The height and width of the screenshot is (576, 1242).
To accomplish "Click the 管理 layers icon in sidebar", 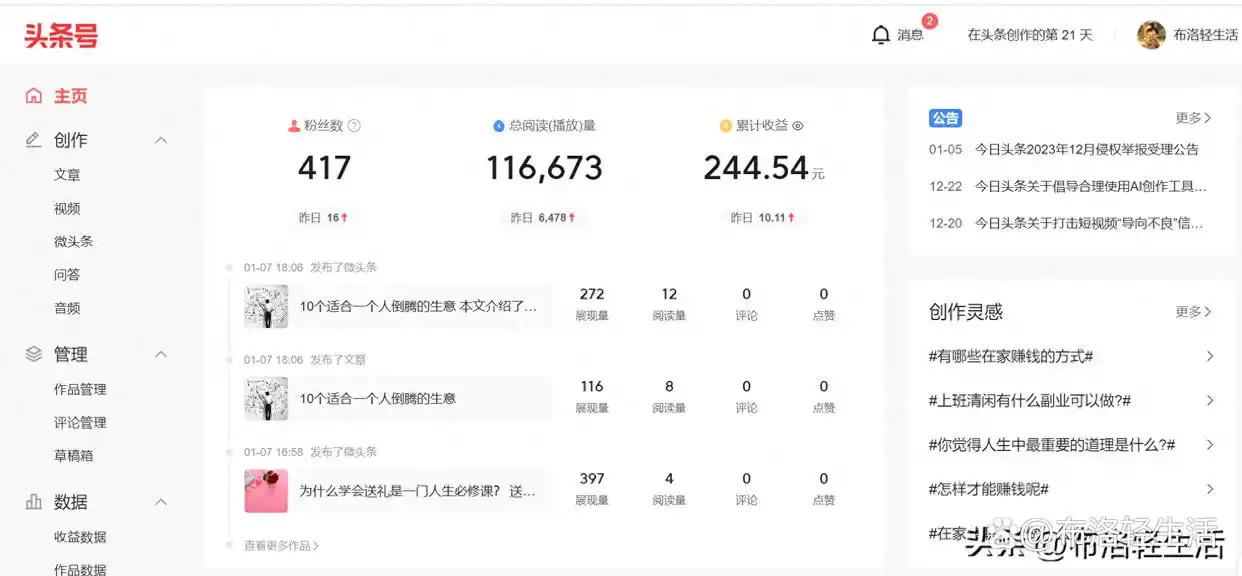I will pos(32,354).
